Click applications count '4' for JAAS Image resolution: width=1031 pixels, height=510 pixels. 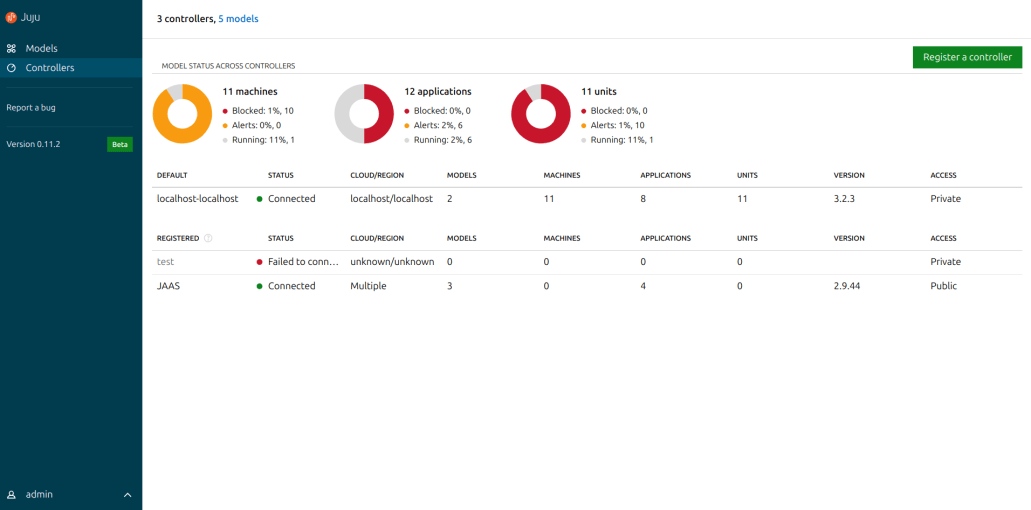click(643, 286)
